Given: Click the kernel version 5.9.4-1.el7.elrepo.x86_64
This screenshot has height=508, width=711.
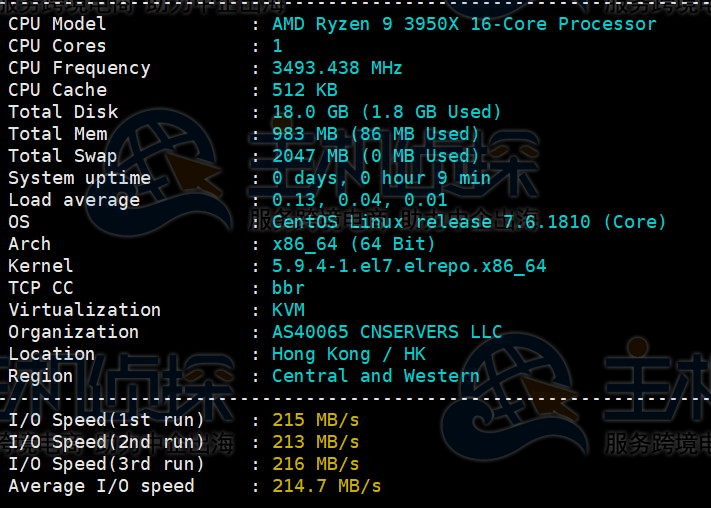Looking at the screenshot, I should click(409, 266).
